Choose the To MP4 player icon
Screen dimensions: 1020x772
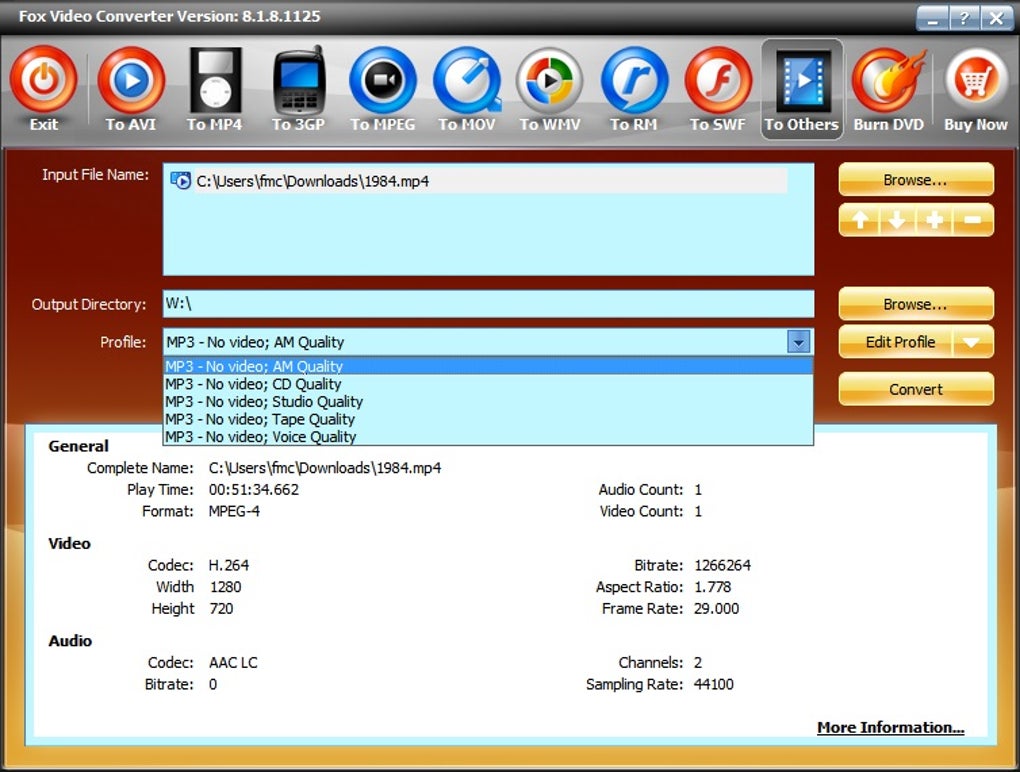click(x=215, y=80)
